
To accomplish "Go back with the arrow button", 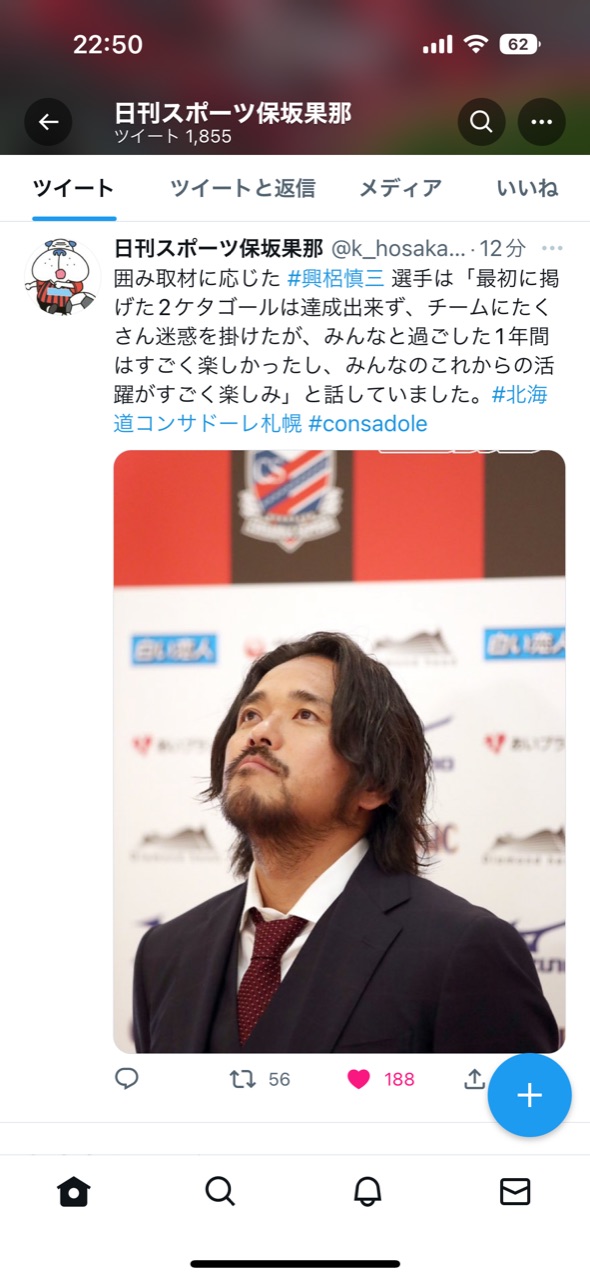I will click(48, 122).
